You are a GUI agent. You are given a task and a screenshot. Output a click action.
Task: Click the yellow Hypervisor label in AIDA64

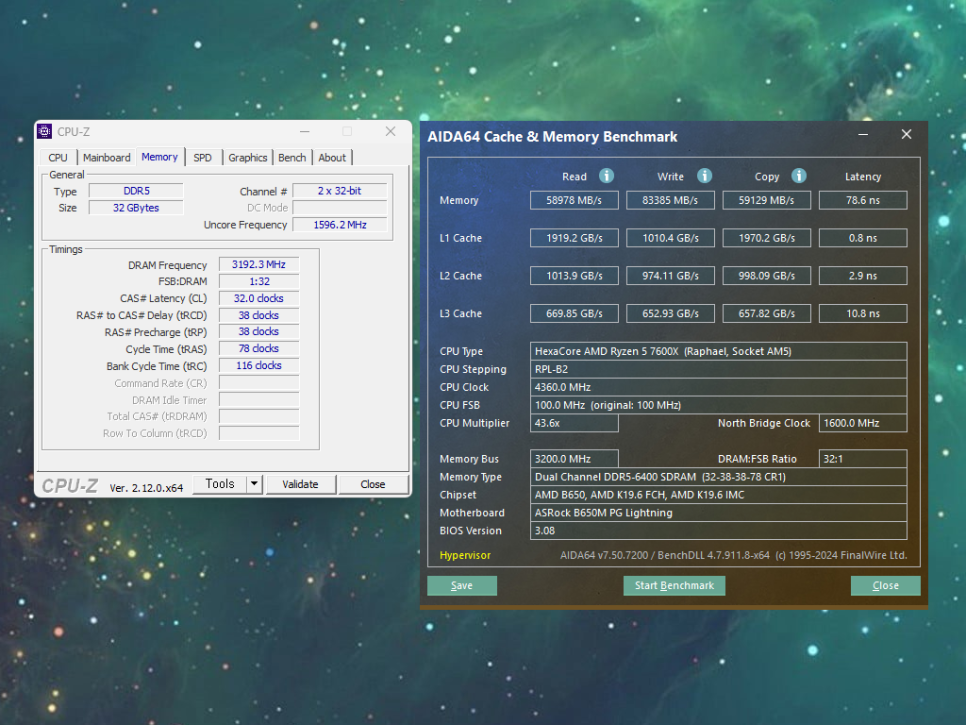click(x=465, y=555)
